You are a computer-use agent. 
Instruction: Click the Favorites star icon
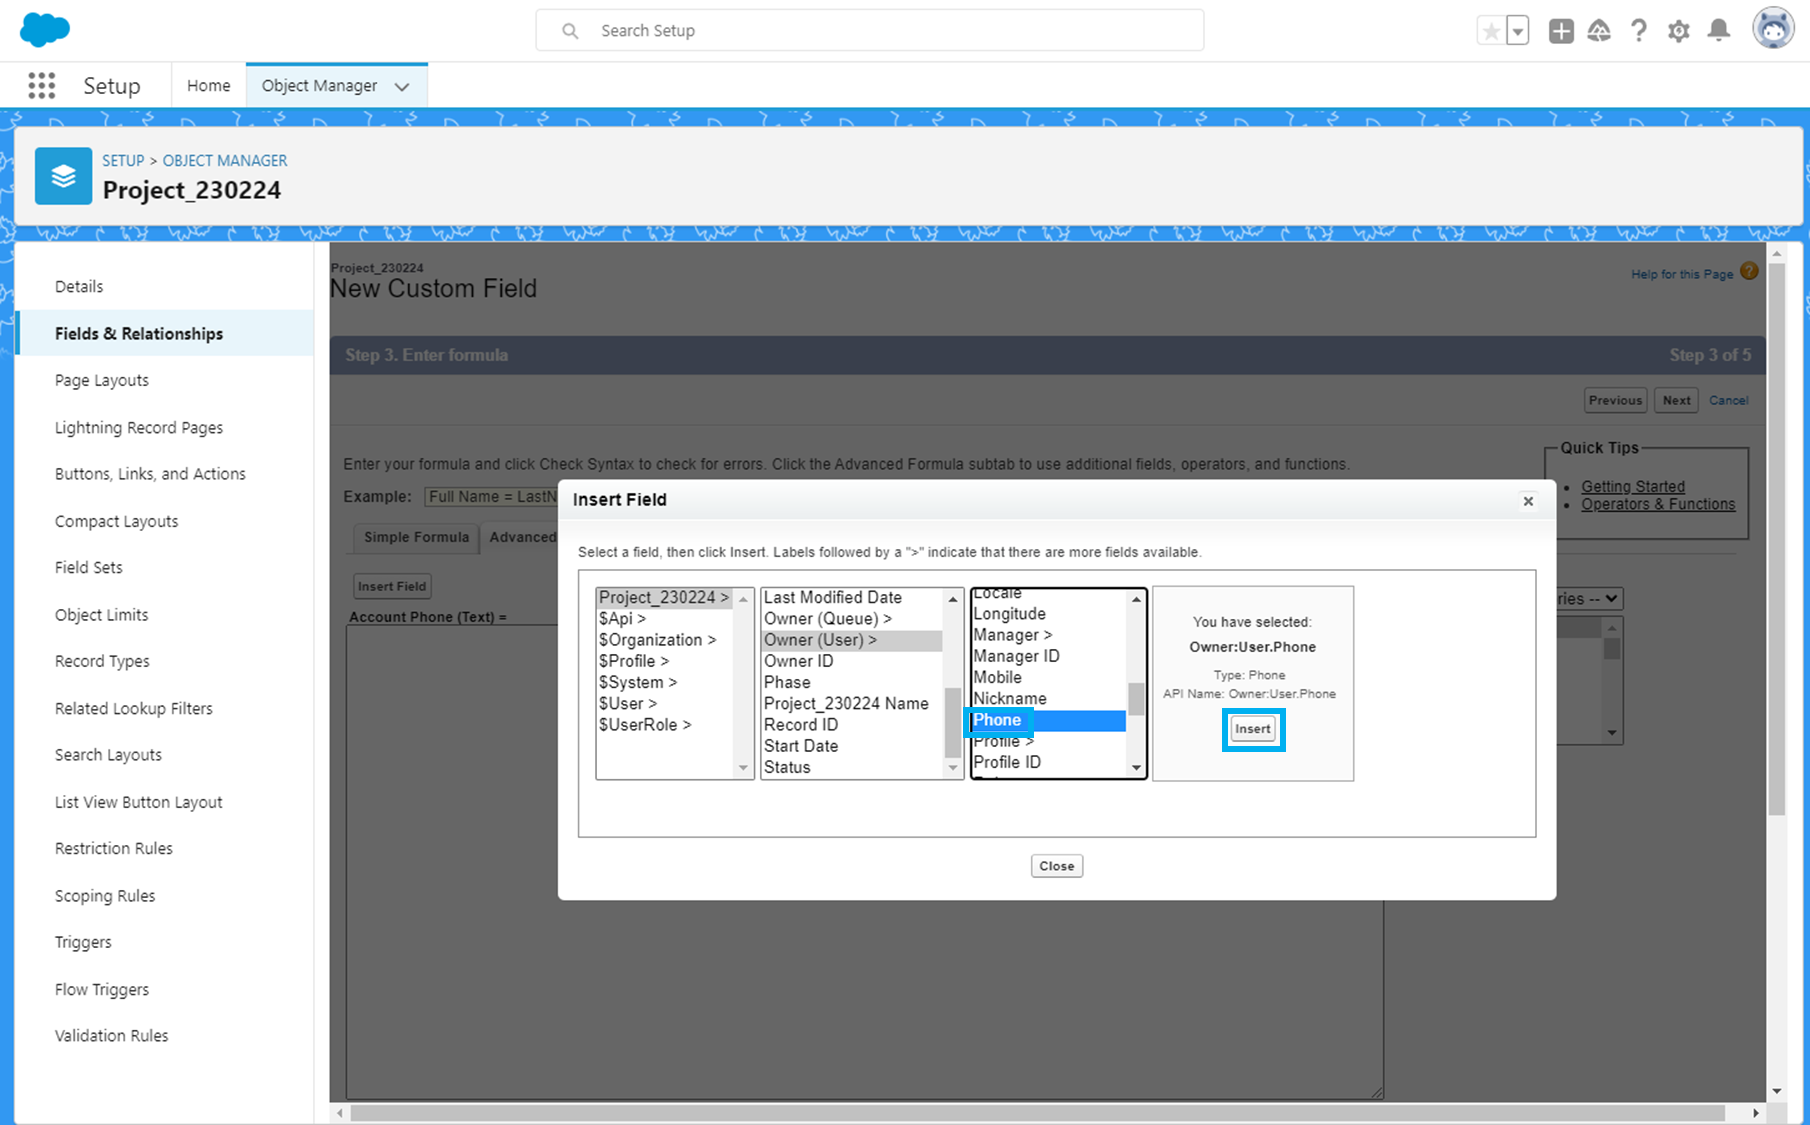coord(1491,31)
